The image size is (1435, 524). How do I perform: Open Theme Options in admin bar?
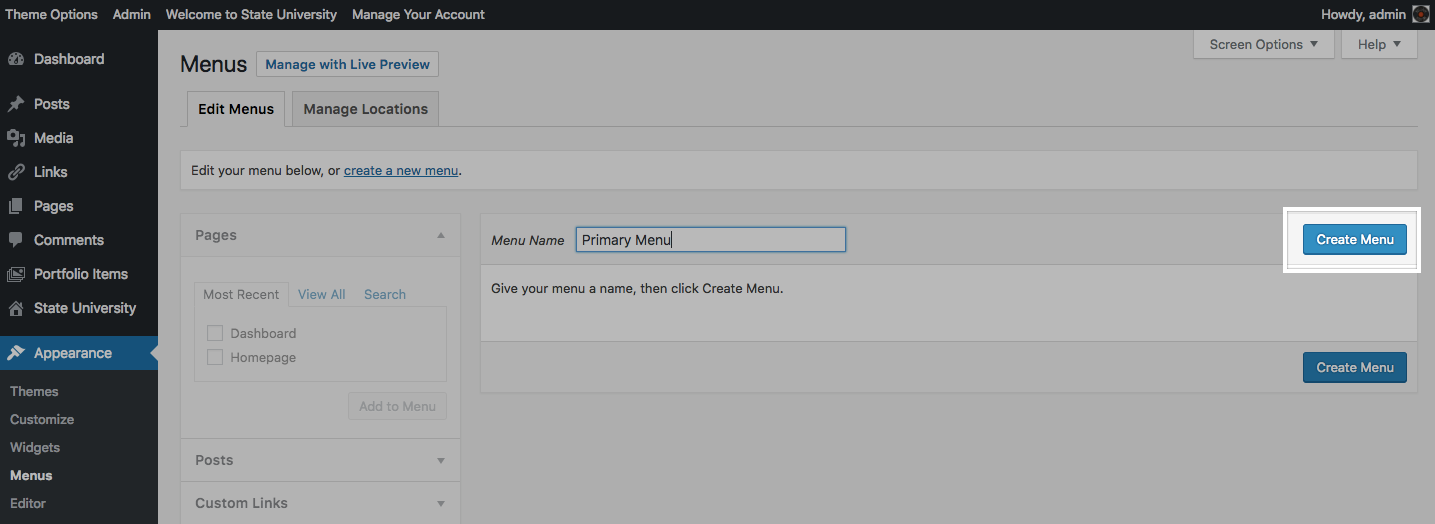coord(52,14)
